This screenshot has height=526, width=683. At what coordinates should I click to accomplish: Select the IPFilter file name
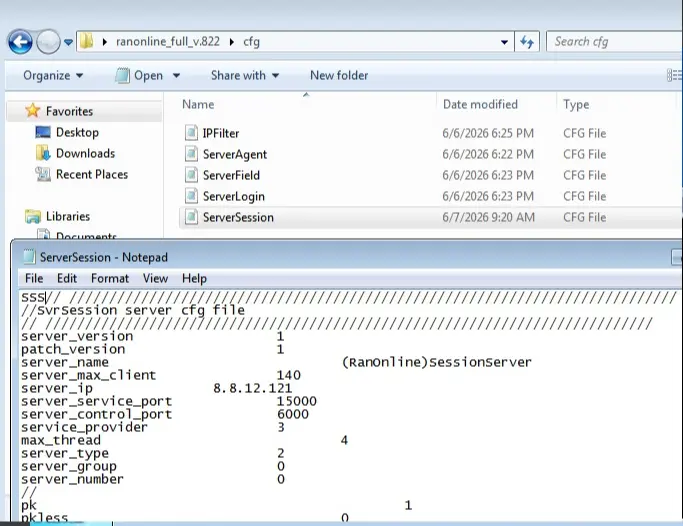(x=221, y=133)
